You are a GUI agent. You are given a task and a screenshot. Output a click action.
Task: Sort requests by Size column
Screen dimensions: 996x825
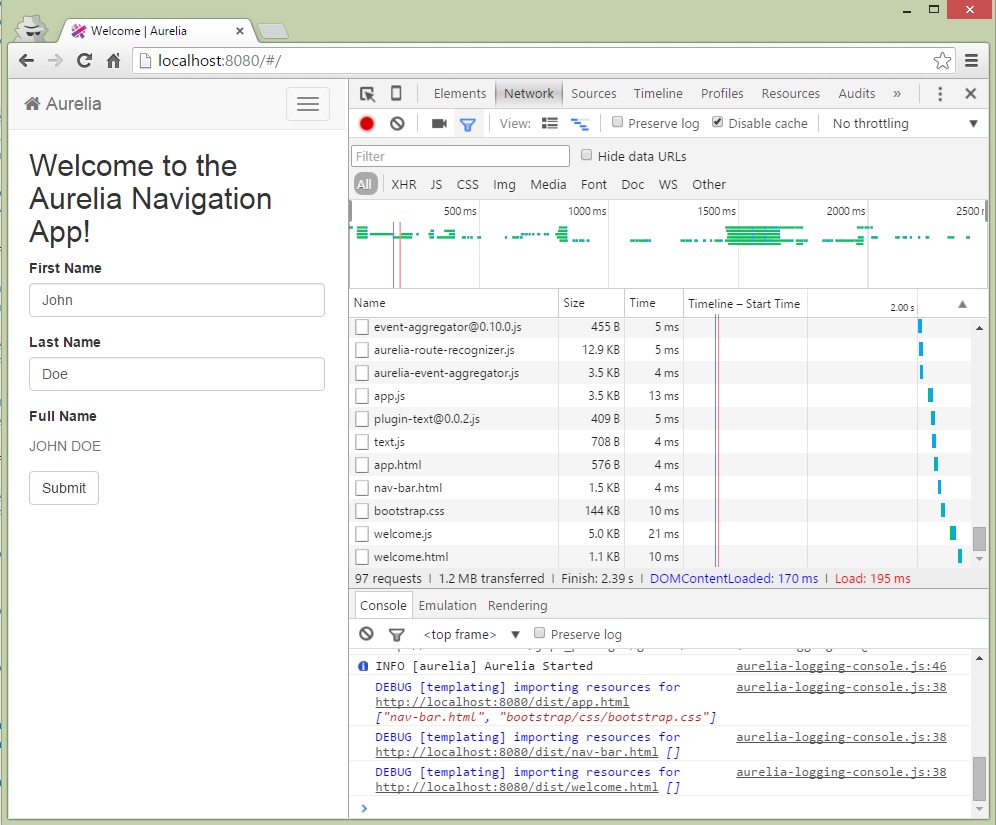pos(591,304)
